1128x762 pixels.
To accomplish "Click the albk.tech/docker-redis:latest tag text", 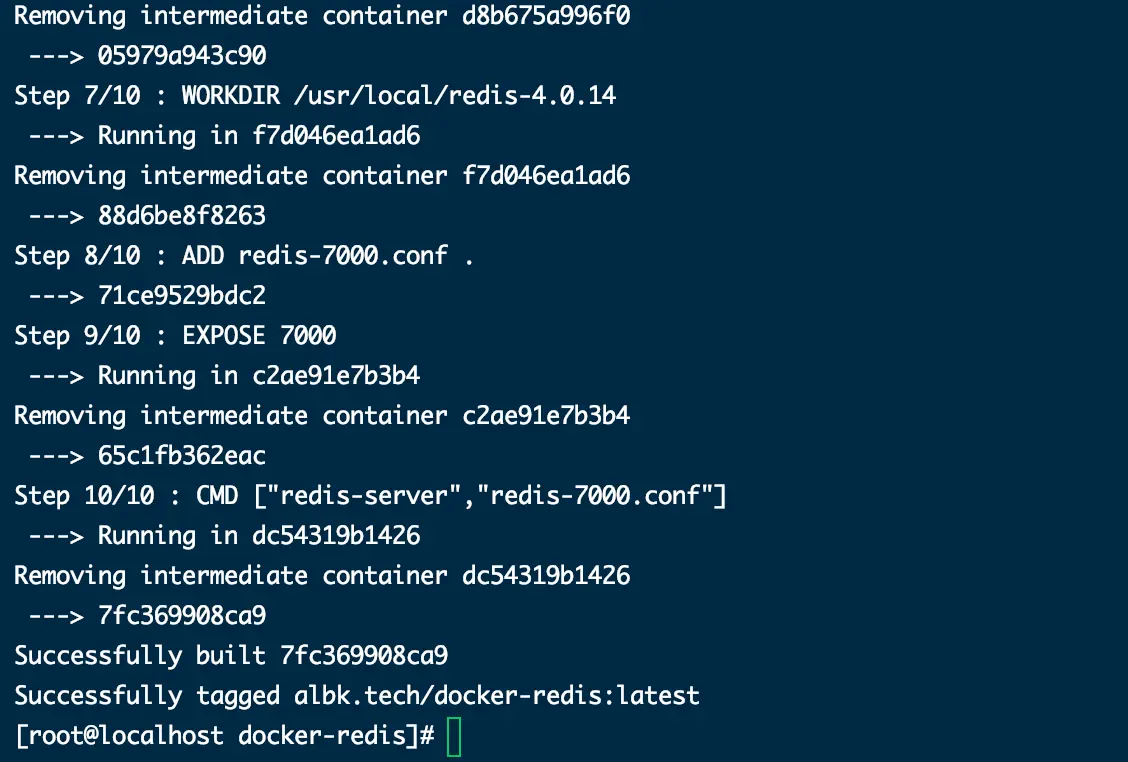I will (x=496, y=696).
